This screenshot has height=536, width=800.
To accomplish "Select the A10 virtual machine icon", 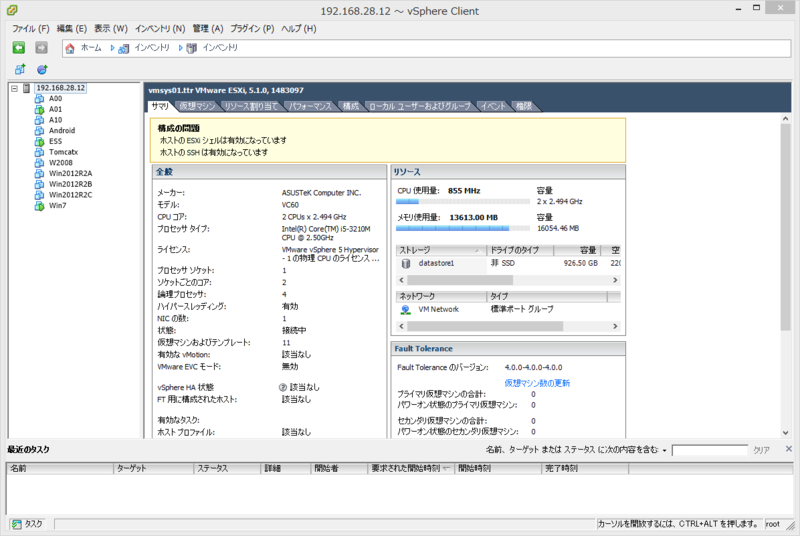I will click(x=39, y=120).
